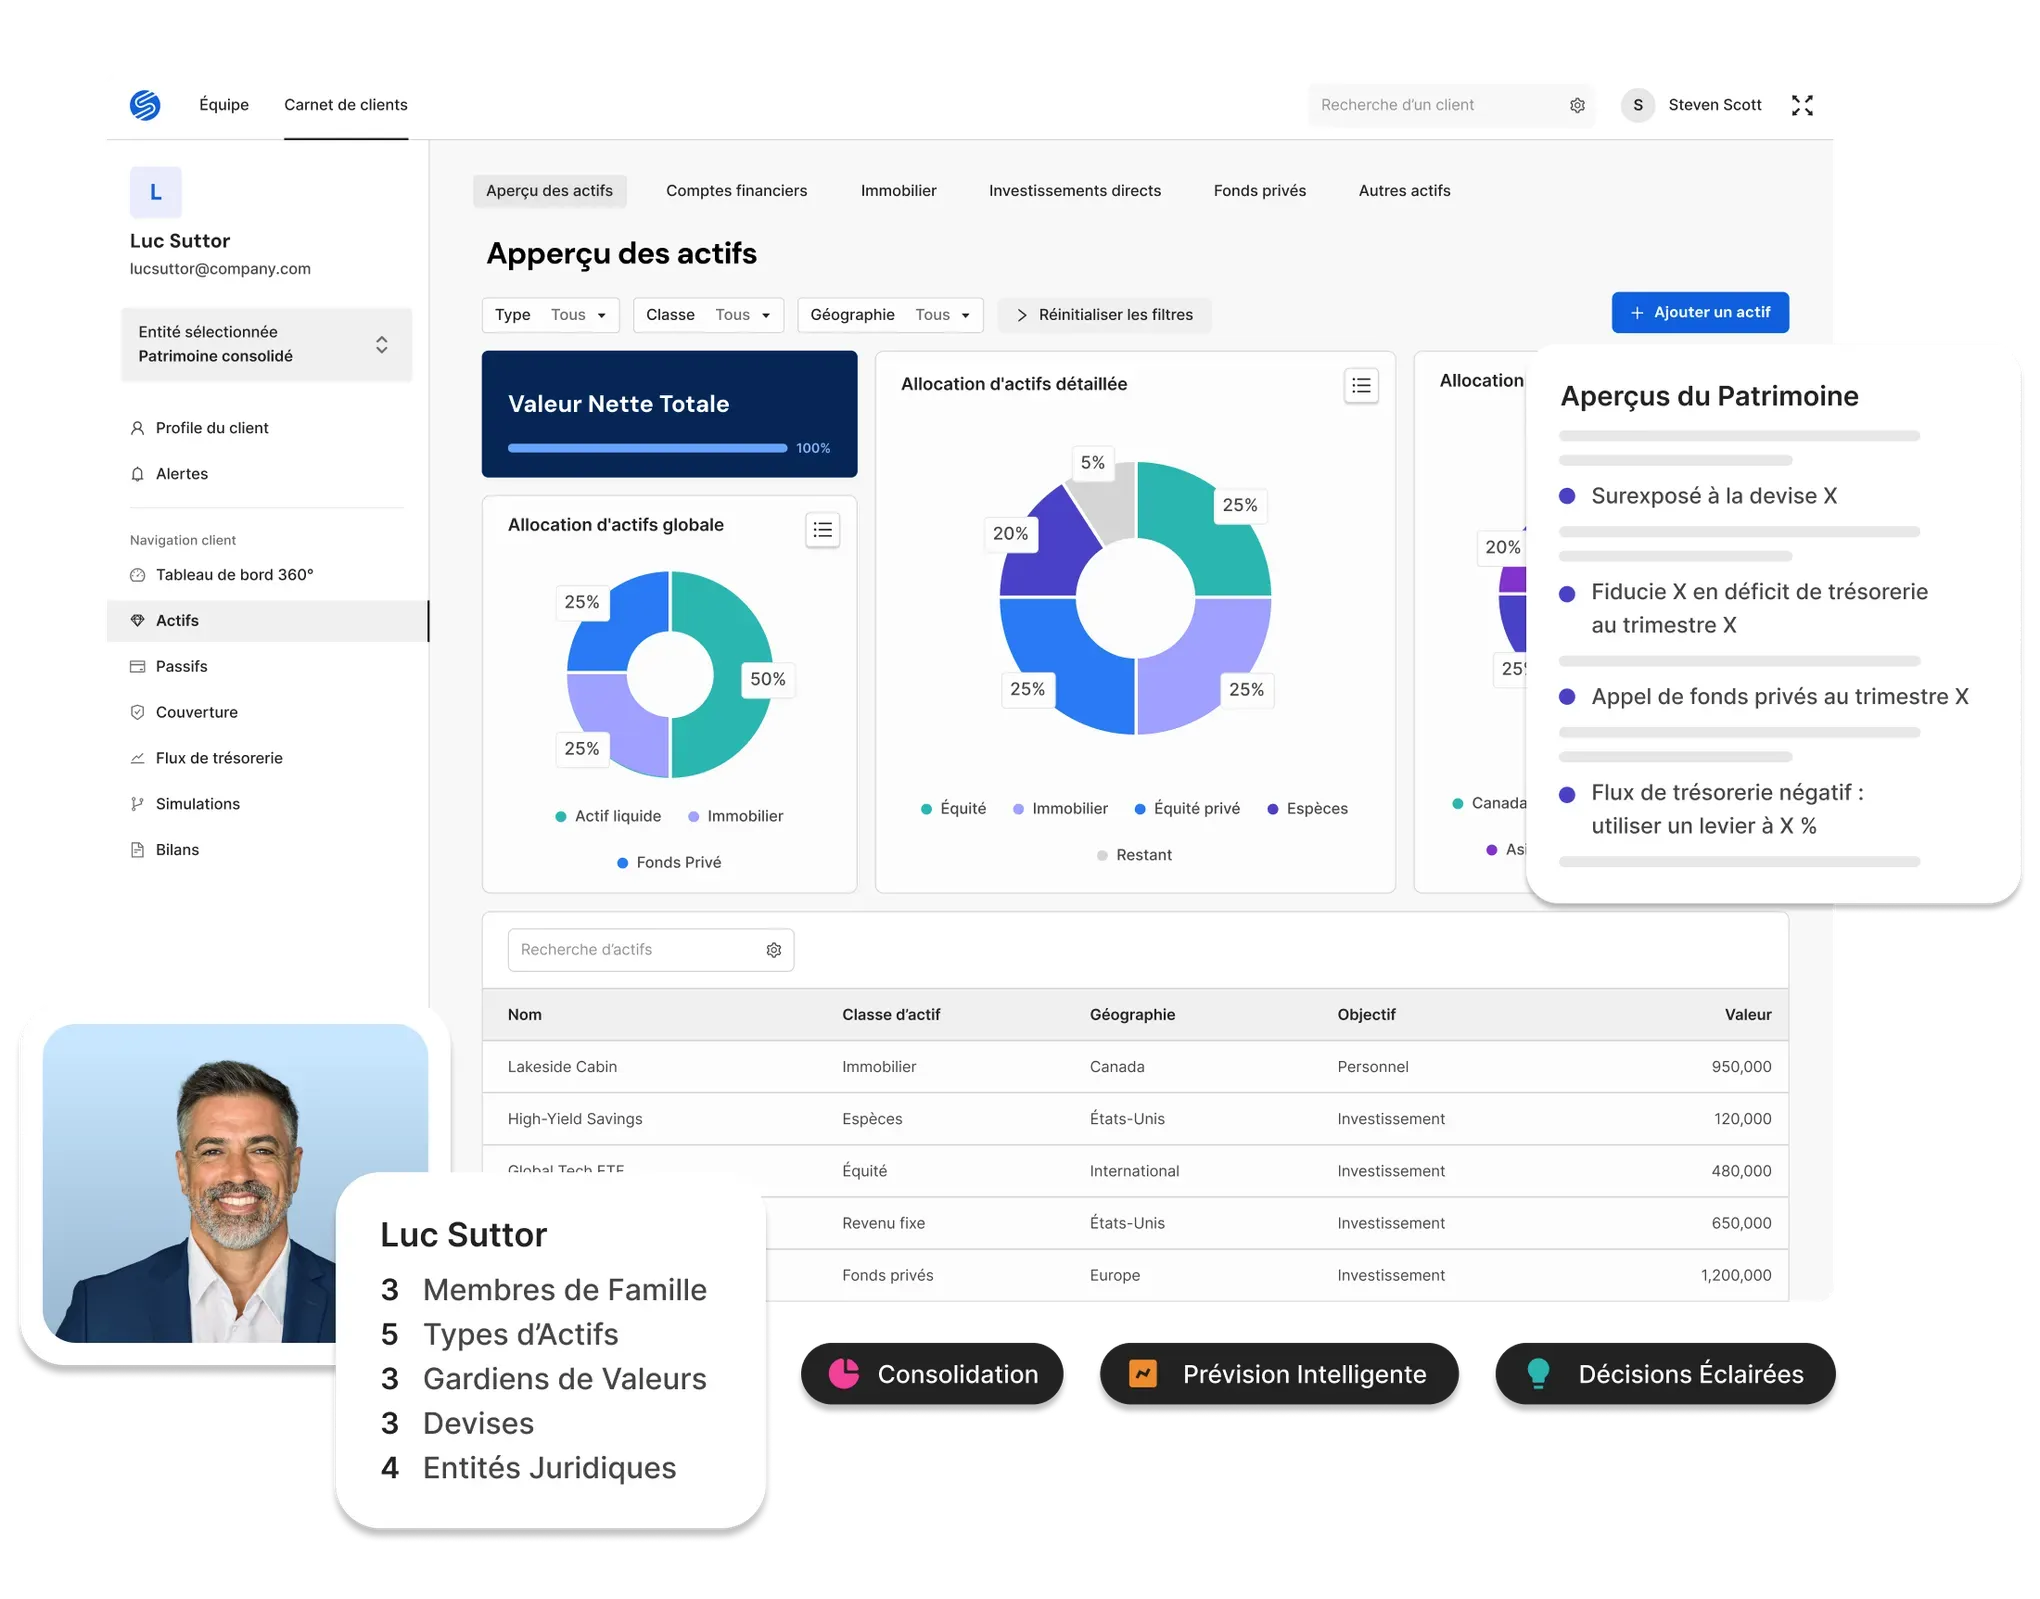Viewport: 2040px width, 1599px height.
Task: Open Couverture shield item in sidebar
Action: click(196, 712)
